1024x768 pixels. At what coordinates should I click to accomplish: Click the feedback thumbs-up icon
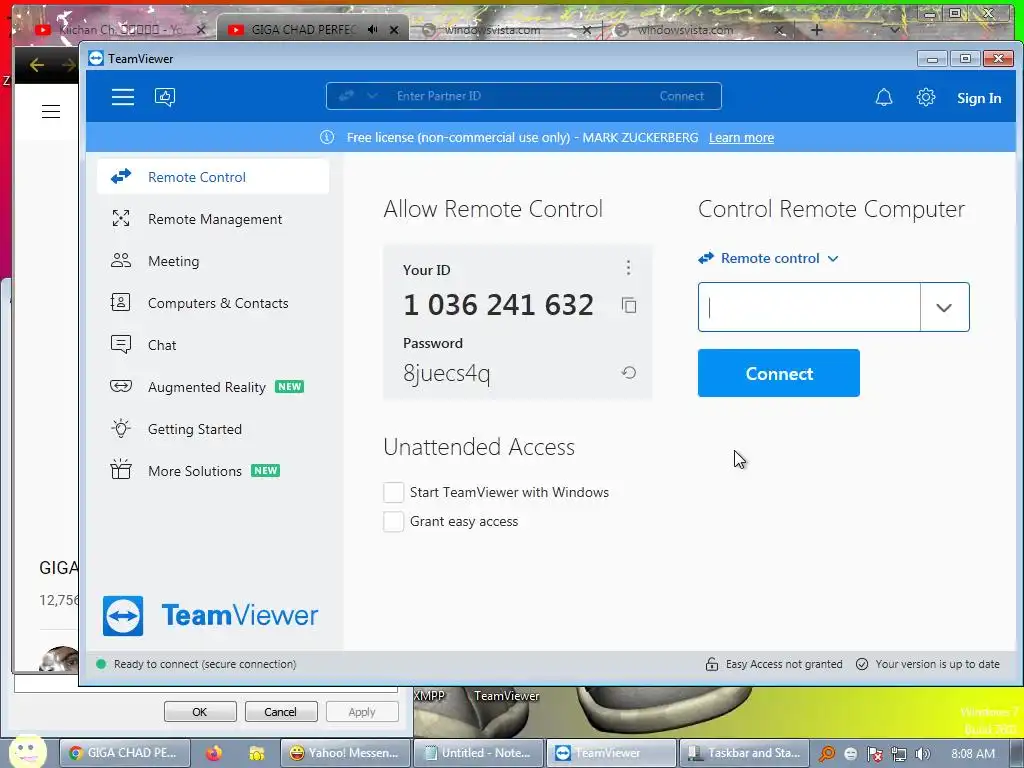[x=165, y=97]
